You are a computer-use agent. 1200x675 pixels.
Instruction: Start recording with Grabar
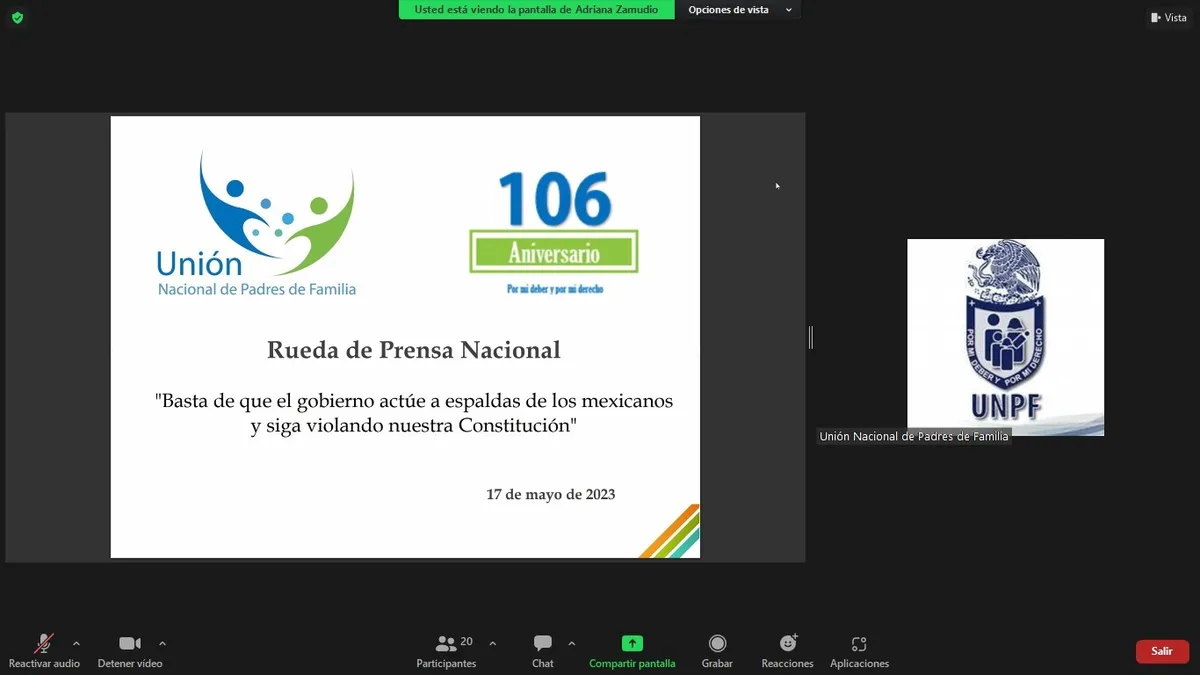click(717, 650)
